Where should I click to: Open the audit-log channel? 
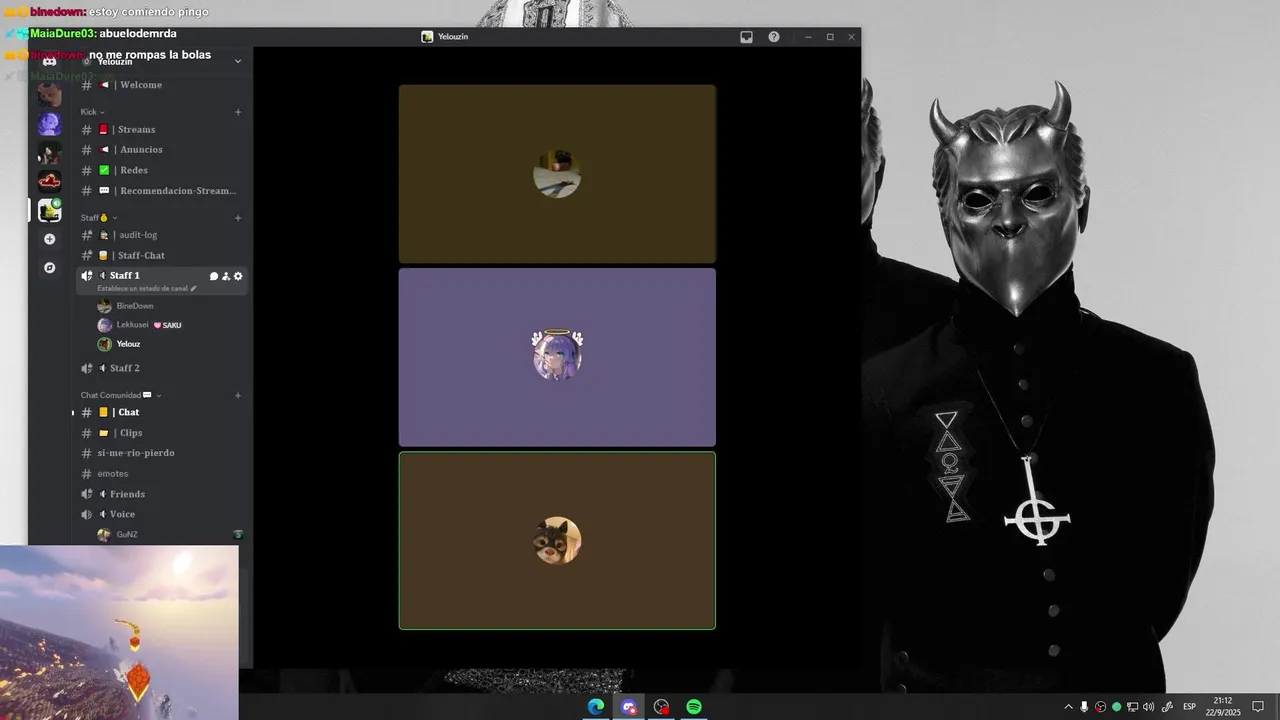[161, 235]
